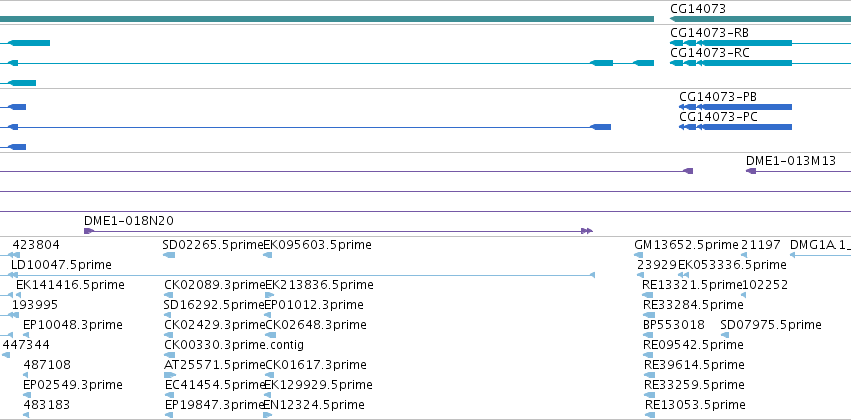
Task: Click the EK129929.5prime EST label
Action: coord(319,385)
